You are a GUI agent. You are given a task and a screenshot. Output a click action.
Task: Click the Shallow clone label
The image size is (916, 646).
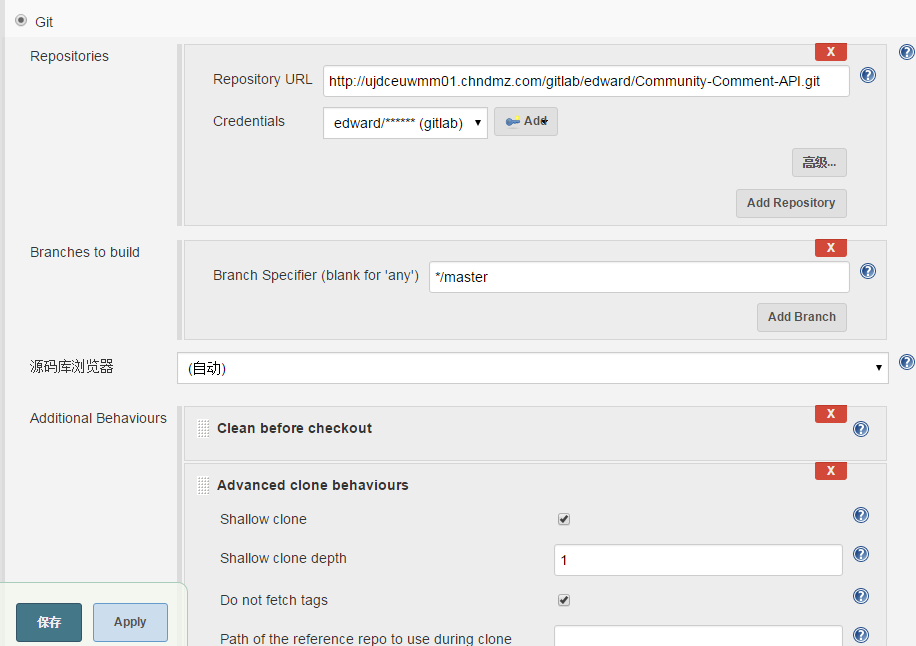[263, 520]
